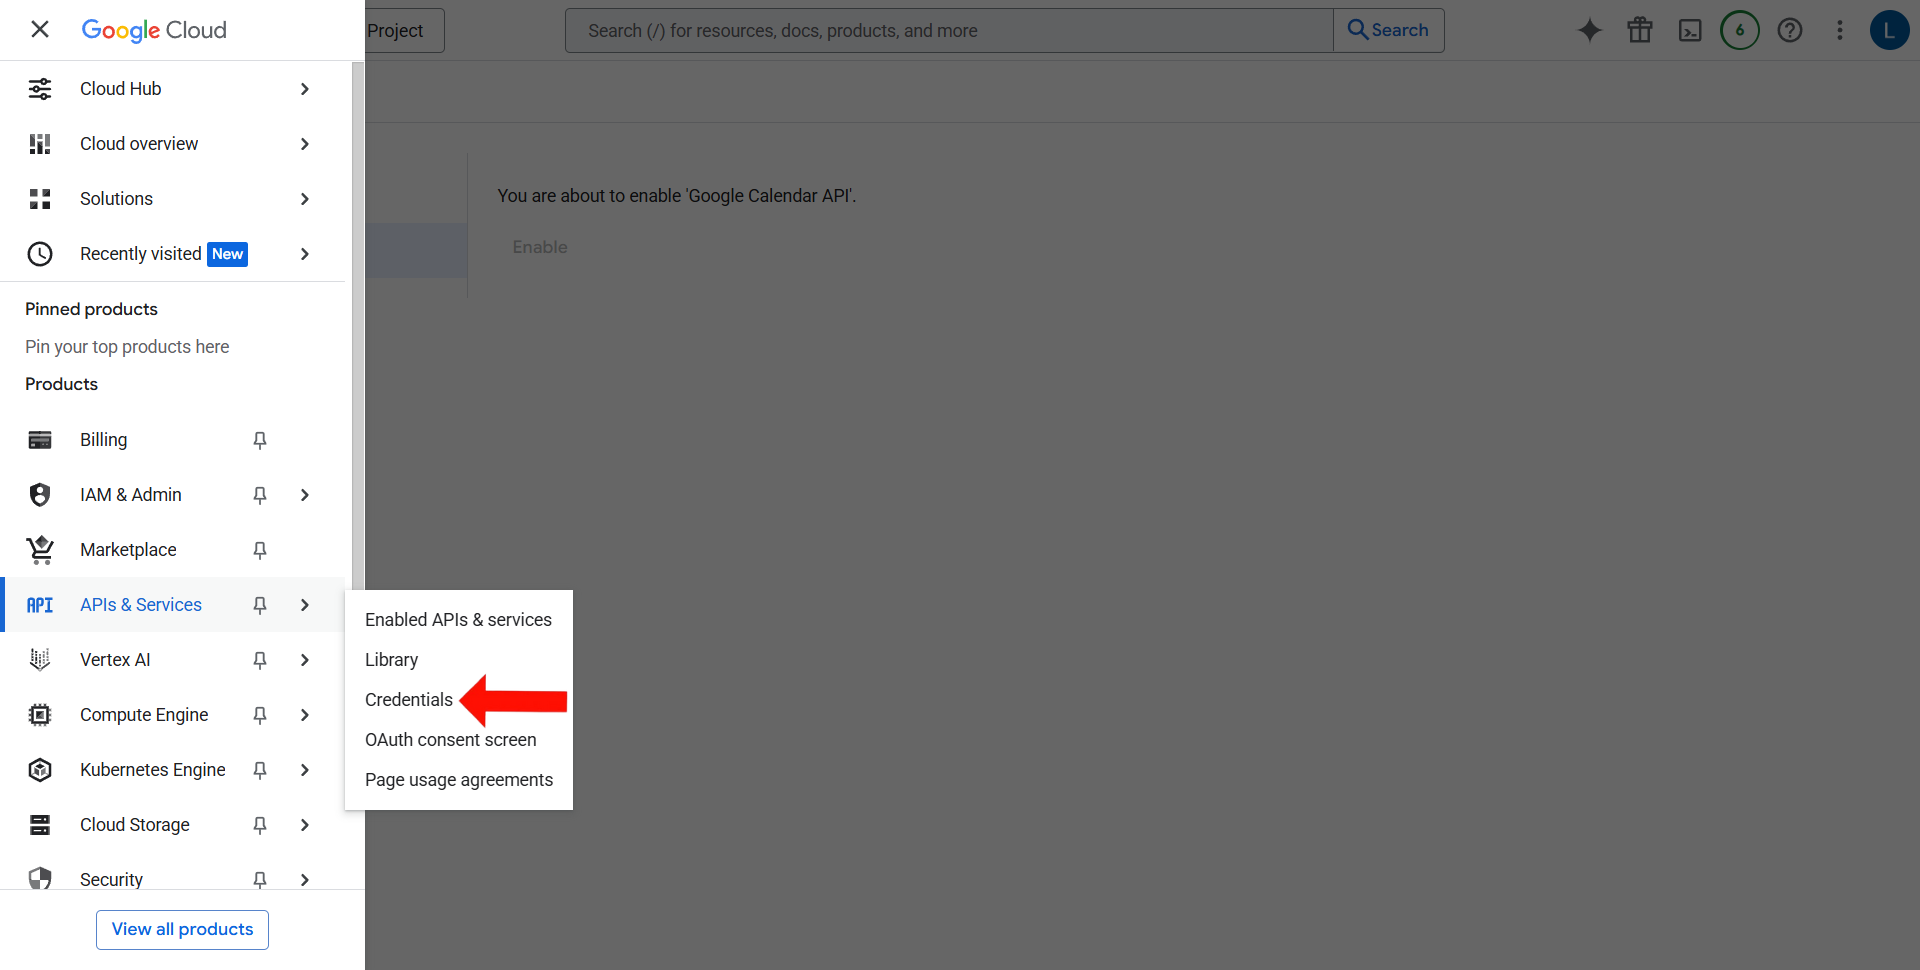This screenshot has width=1920, height=970.
Task: Open the Project selector button
Action: (x=403, y=31)
